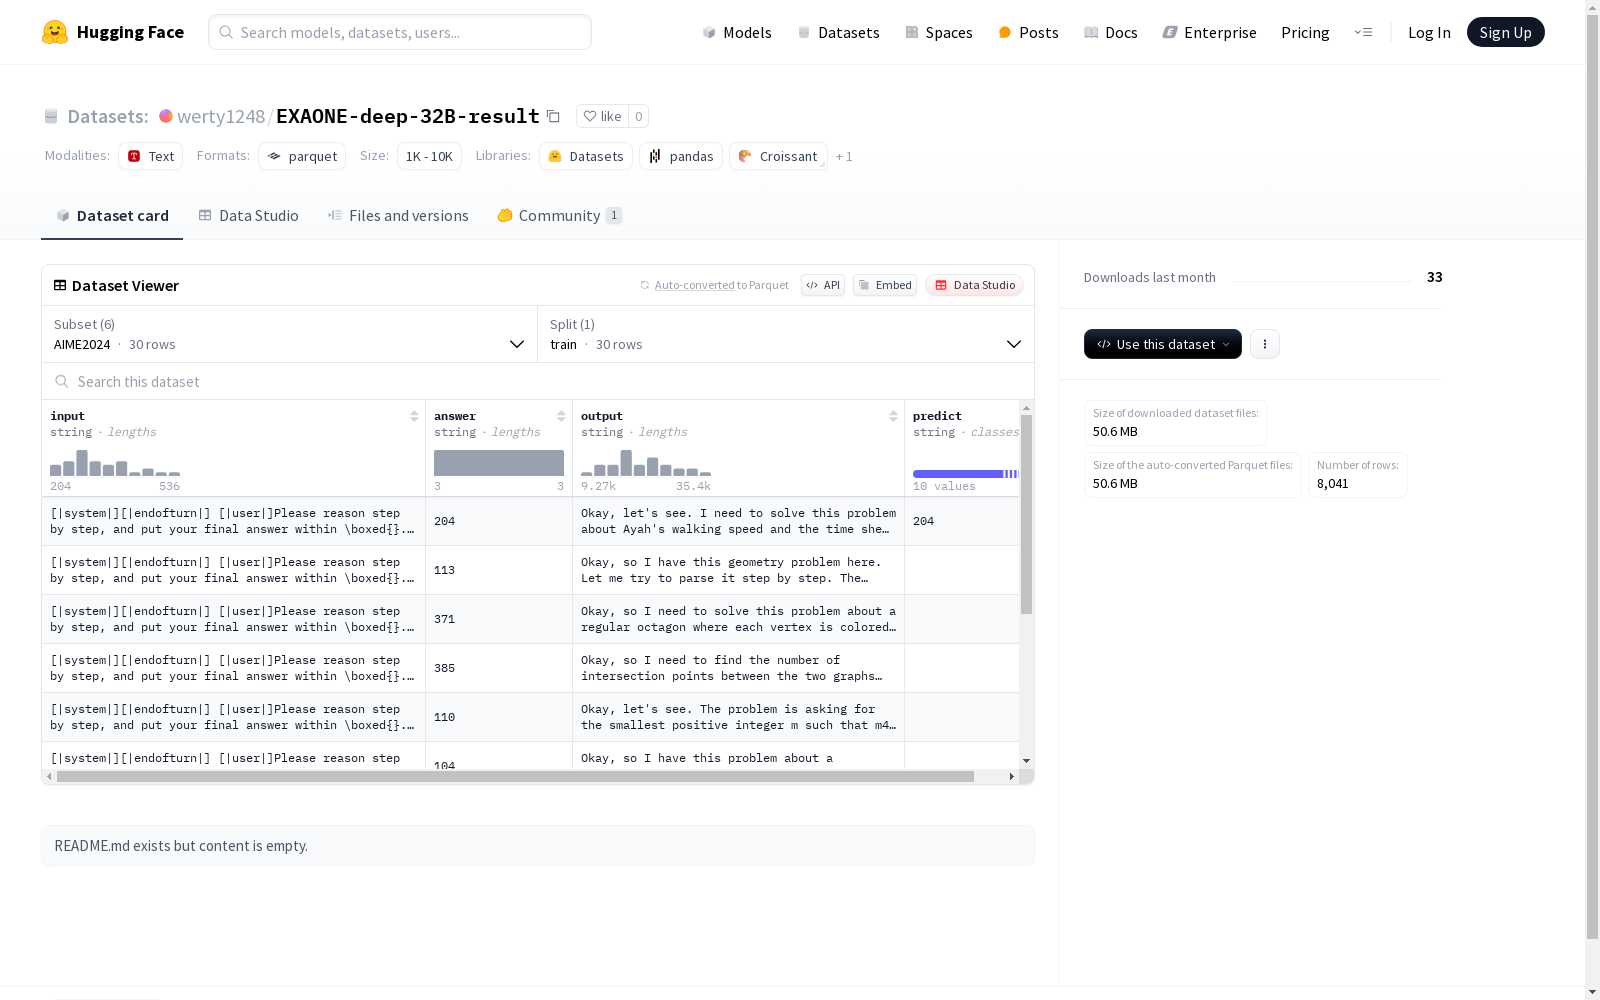Sort the answer column
1600x1000 pixels.
click(x=561, y=416)
